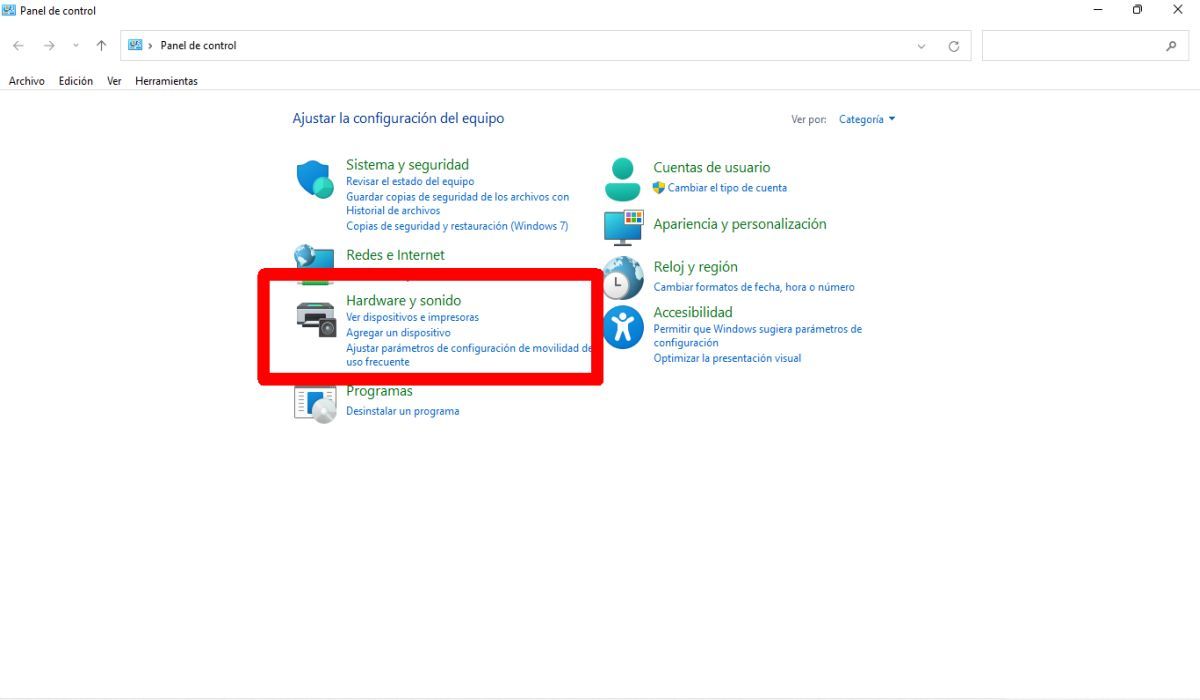
Task: Go forward with the forward arrow
Action: pyautogui.click(x=48, y=46)
